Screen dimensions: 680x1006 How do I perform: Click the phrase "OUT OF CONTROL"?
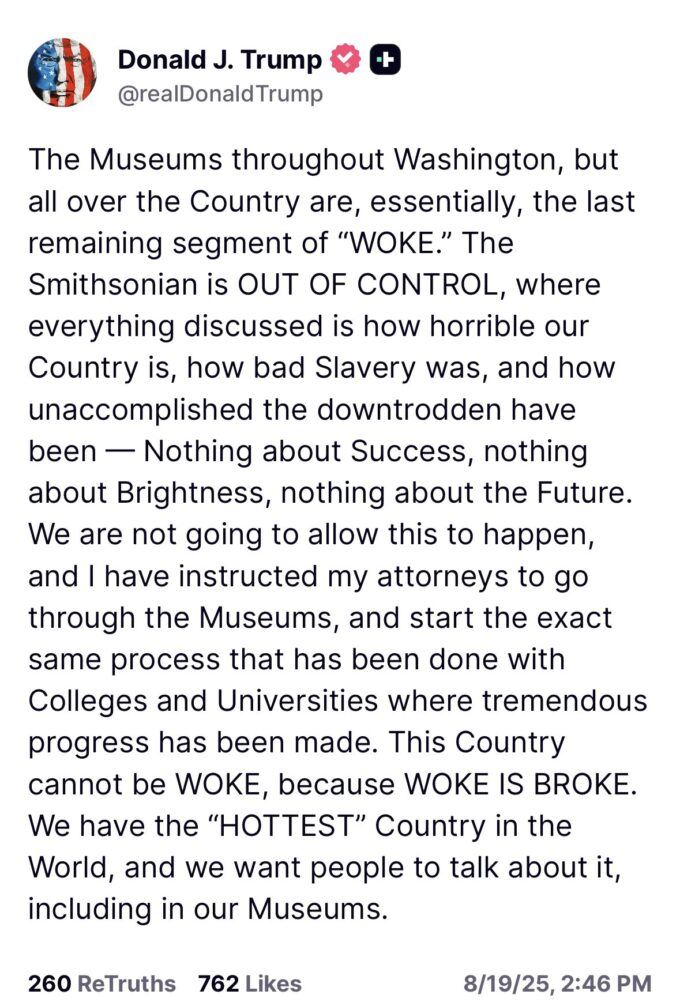click(366, 284)
